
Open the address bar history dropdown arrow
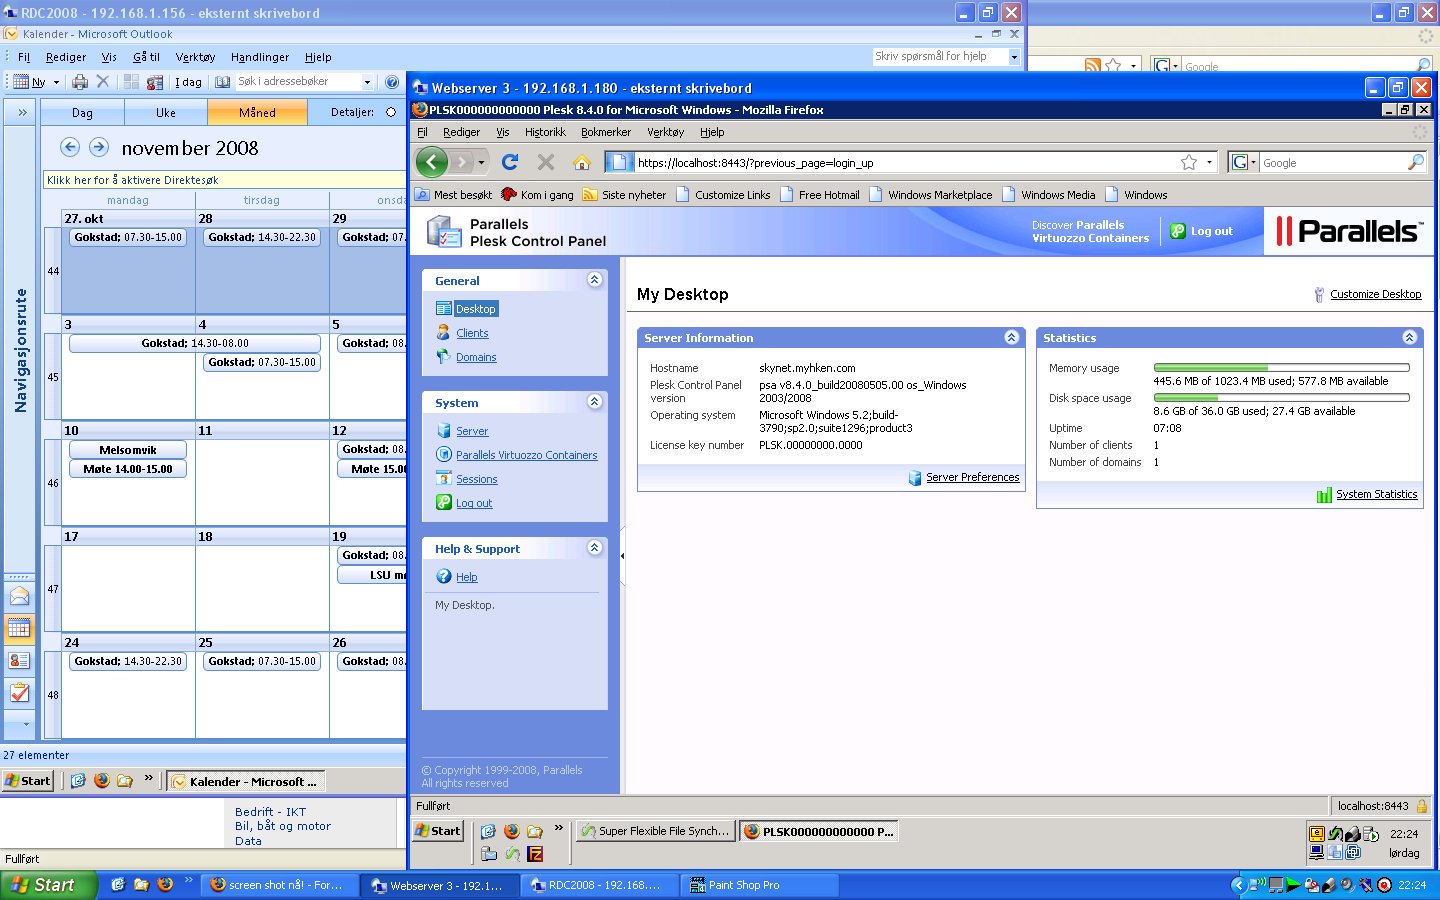click(x=1209, y=162)
